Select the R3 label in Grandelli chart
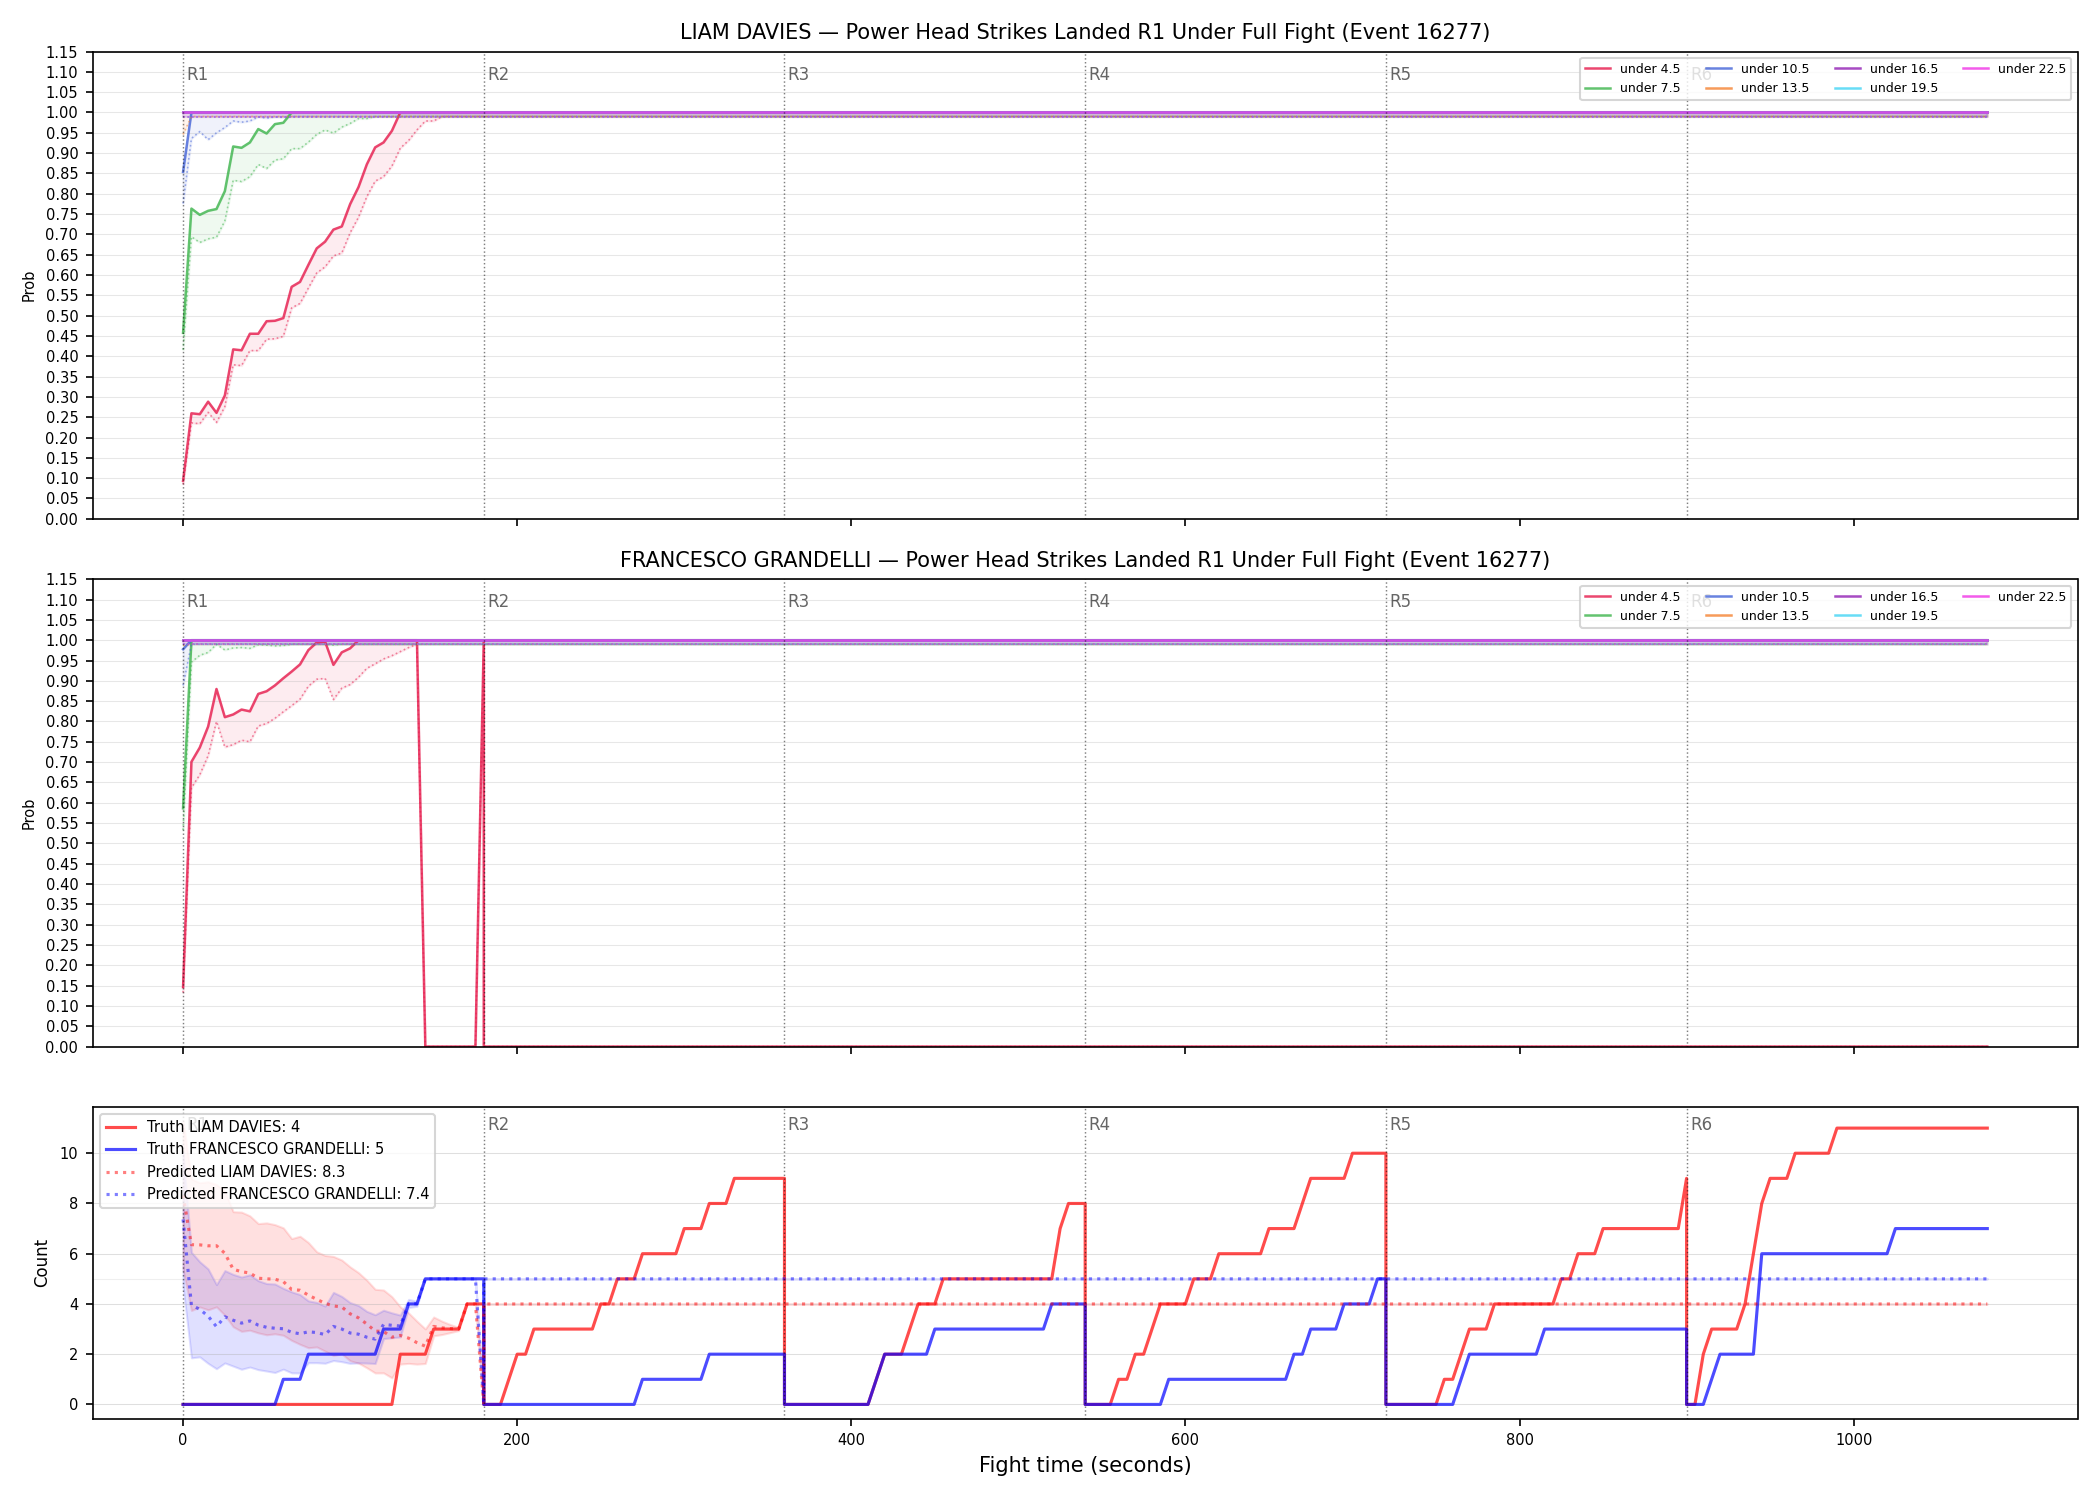This screenshot has width=2100, height=1500. tap(798, 601)
